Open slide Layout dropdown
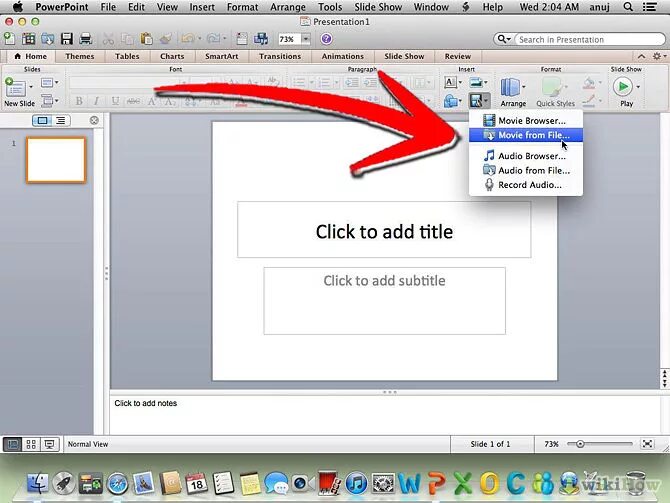This screenshot has width=670, height=503. pyautogui.click(x=49, y=82)
